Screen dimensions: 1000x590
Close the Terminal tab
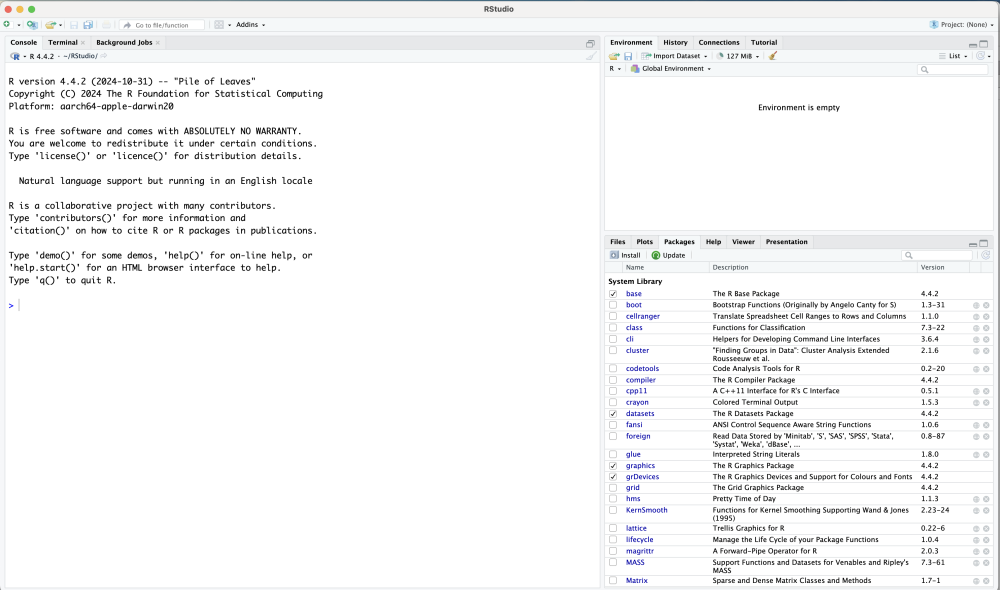(83, 43)
